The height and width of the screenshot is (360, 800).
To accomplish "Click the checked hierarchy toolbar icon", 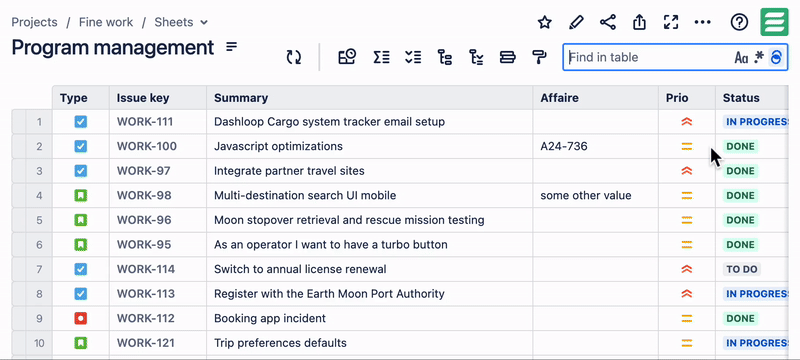I will tap(476, 57).
